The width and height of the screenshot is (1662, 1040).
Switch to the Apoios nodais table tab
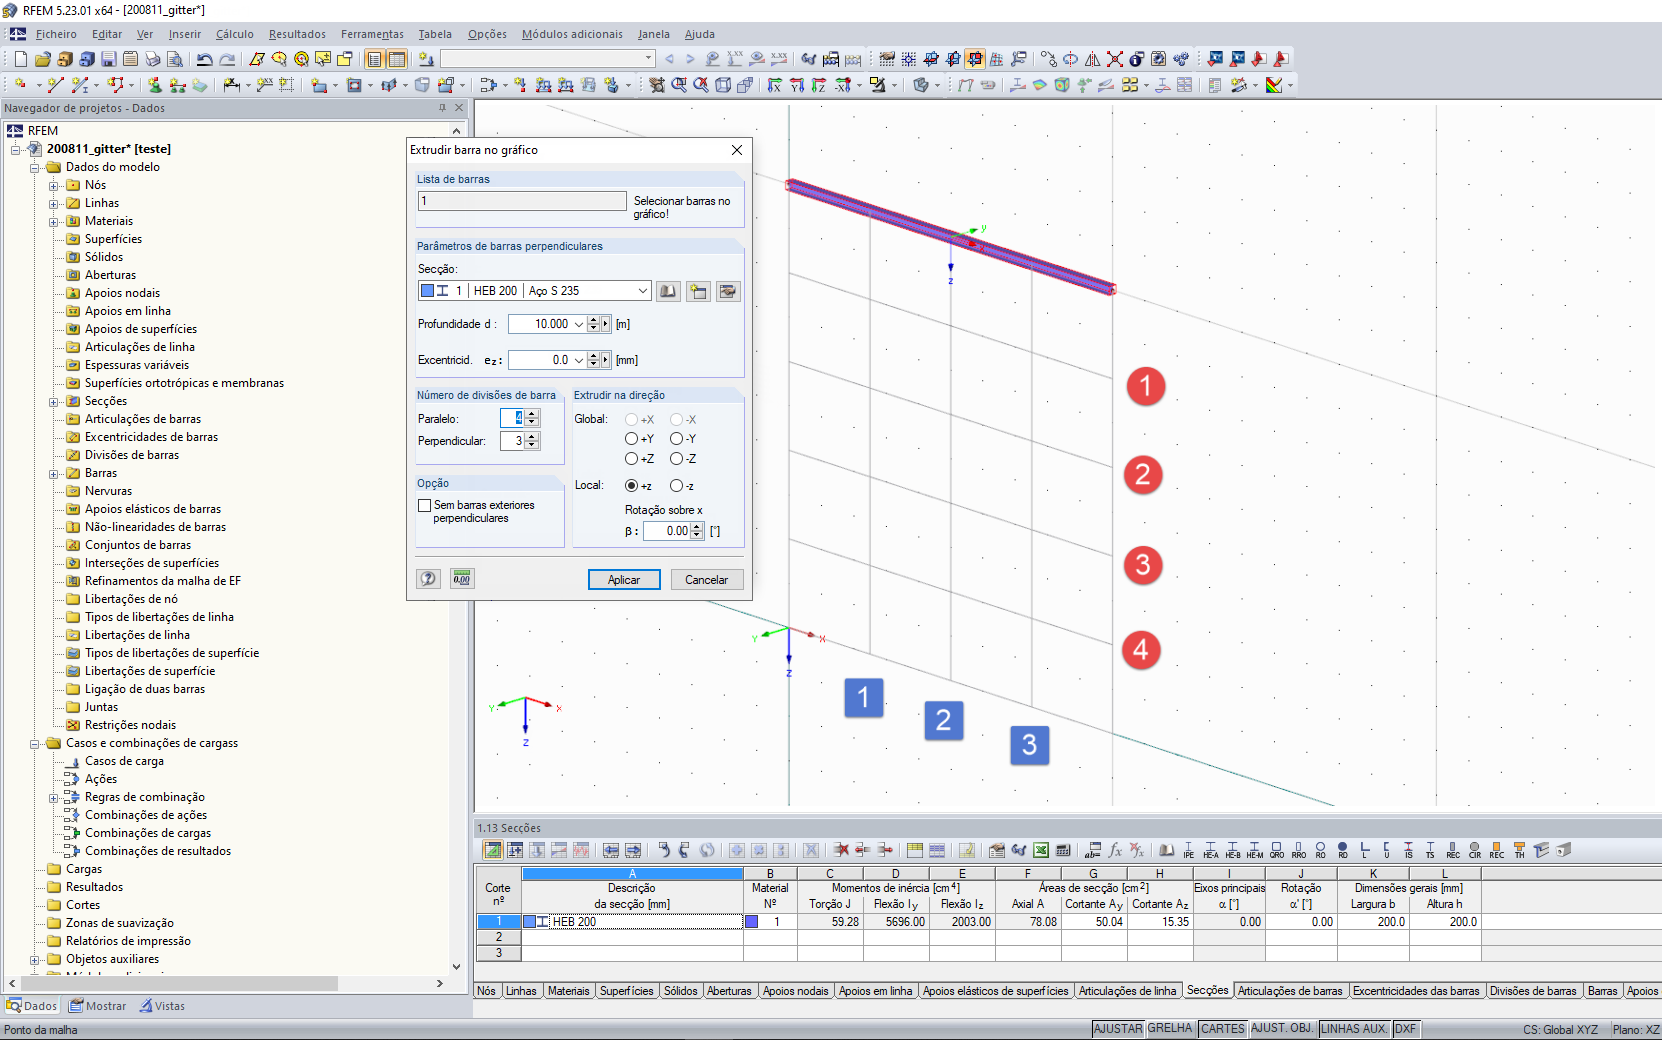[796, 991]
